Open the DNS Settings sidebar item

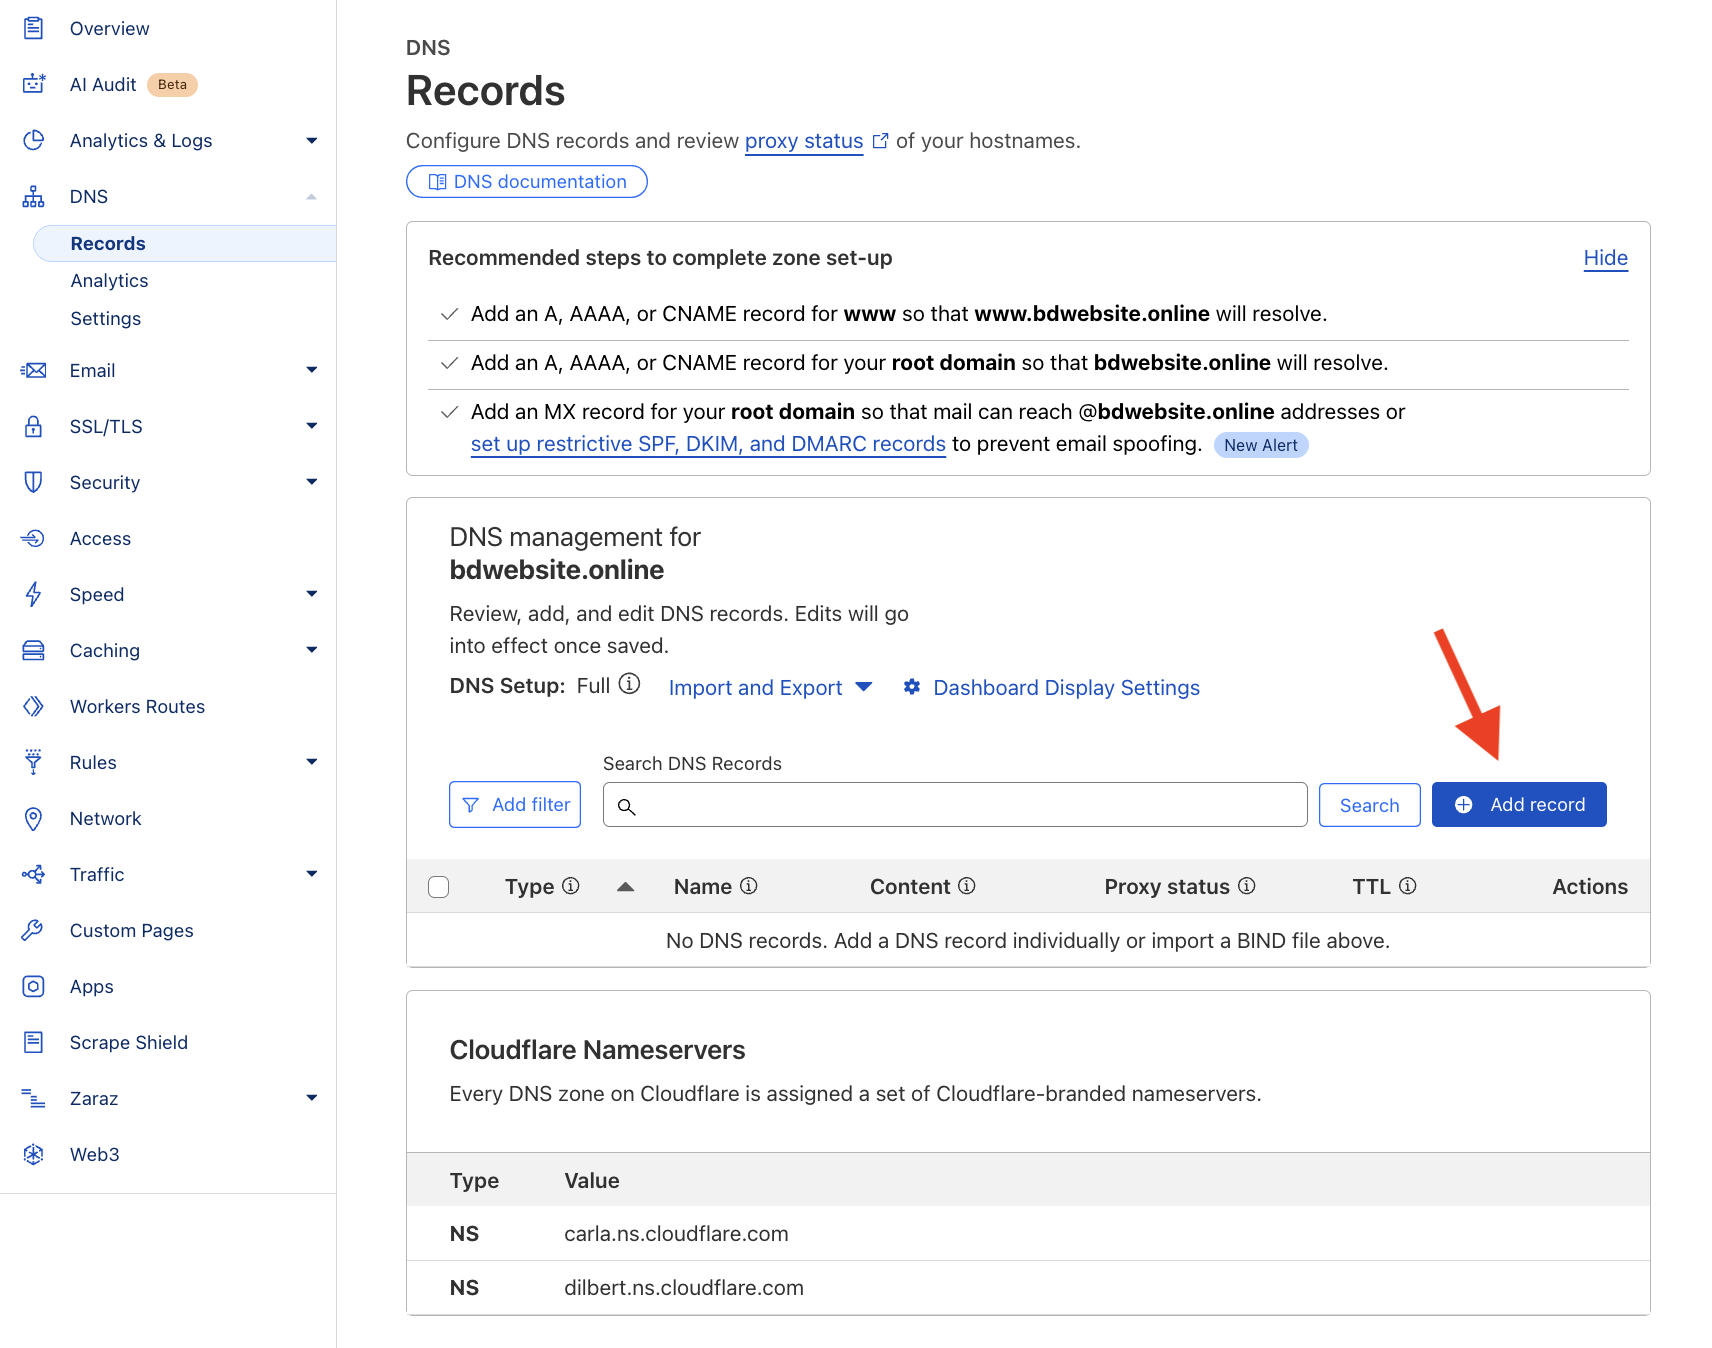pyautogui.click(x=105, y=319)
